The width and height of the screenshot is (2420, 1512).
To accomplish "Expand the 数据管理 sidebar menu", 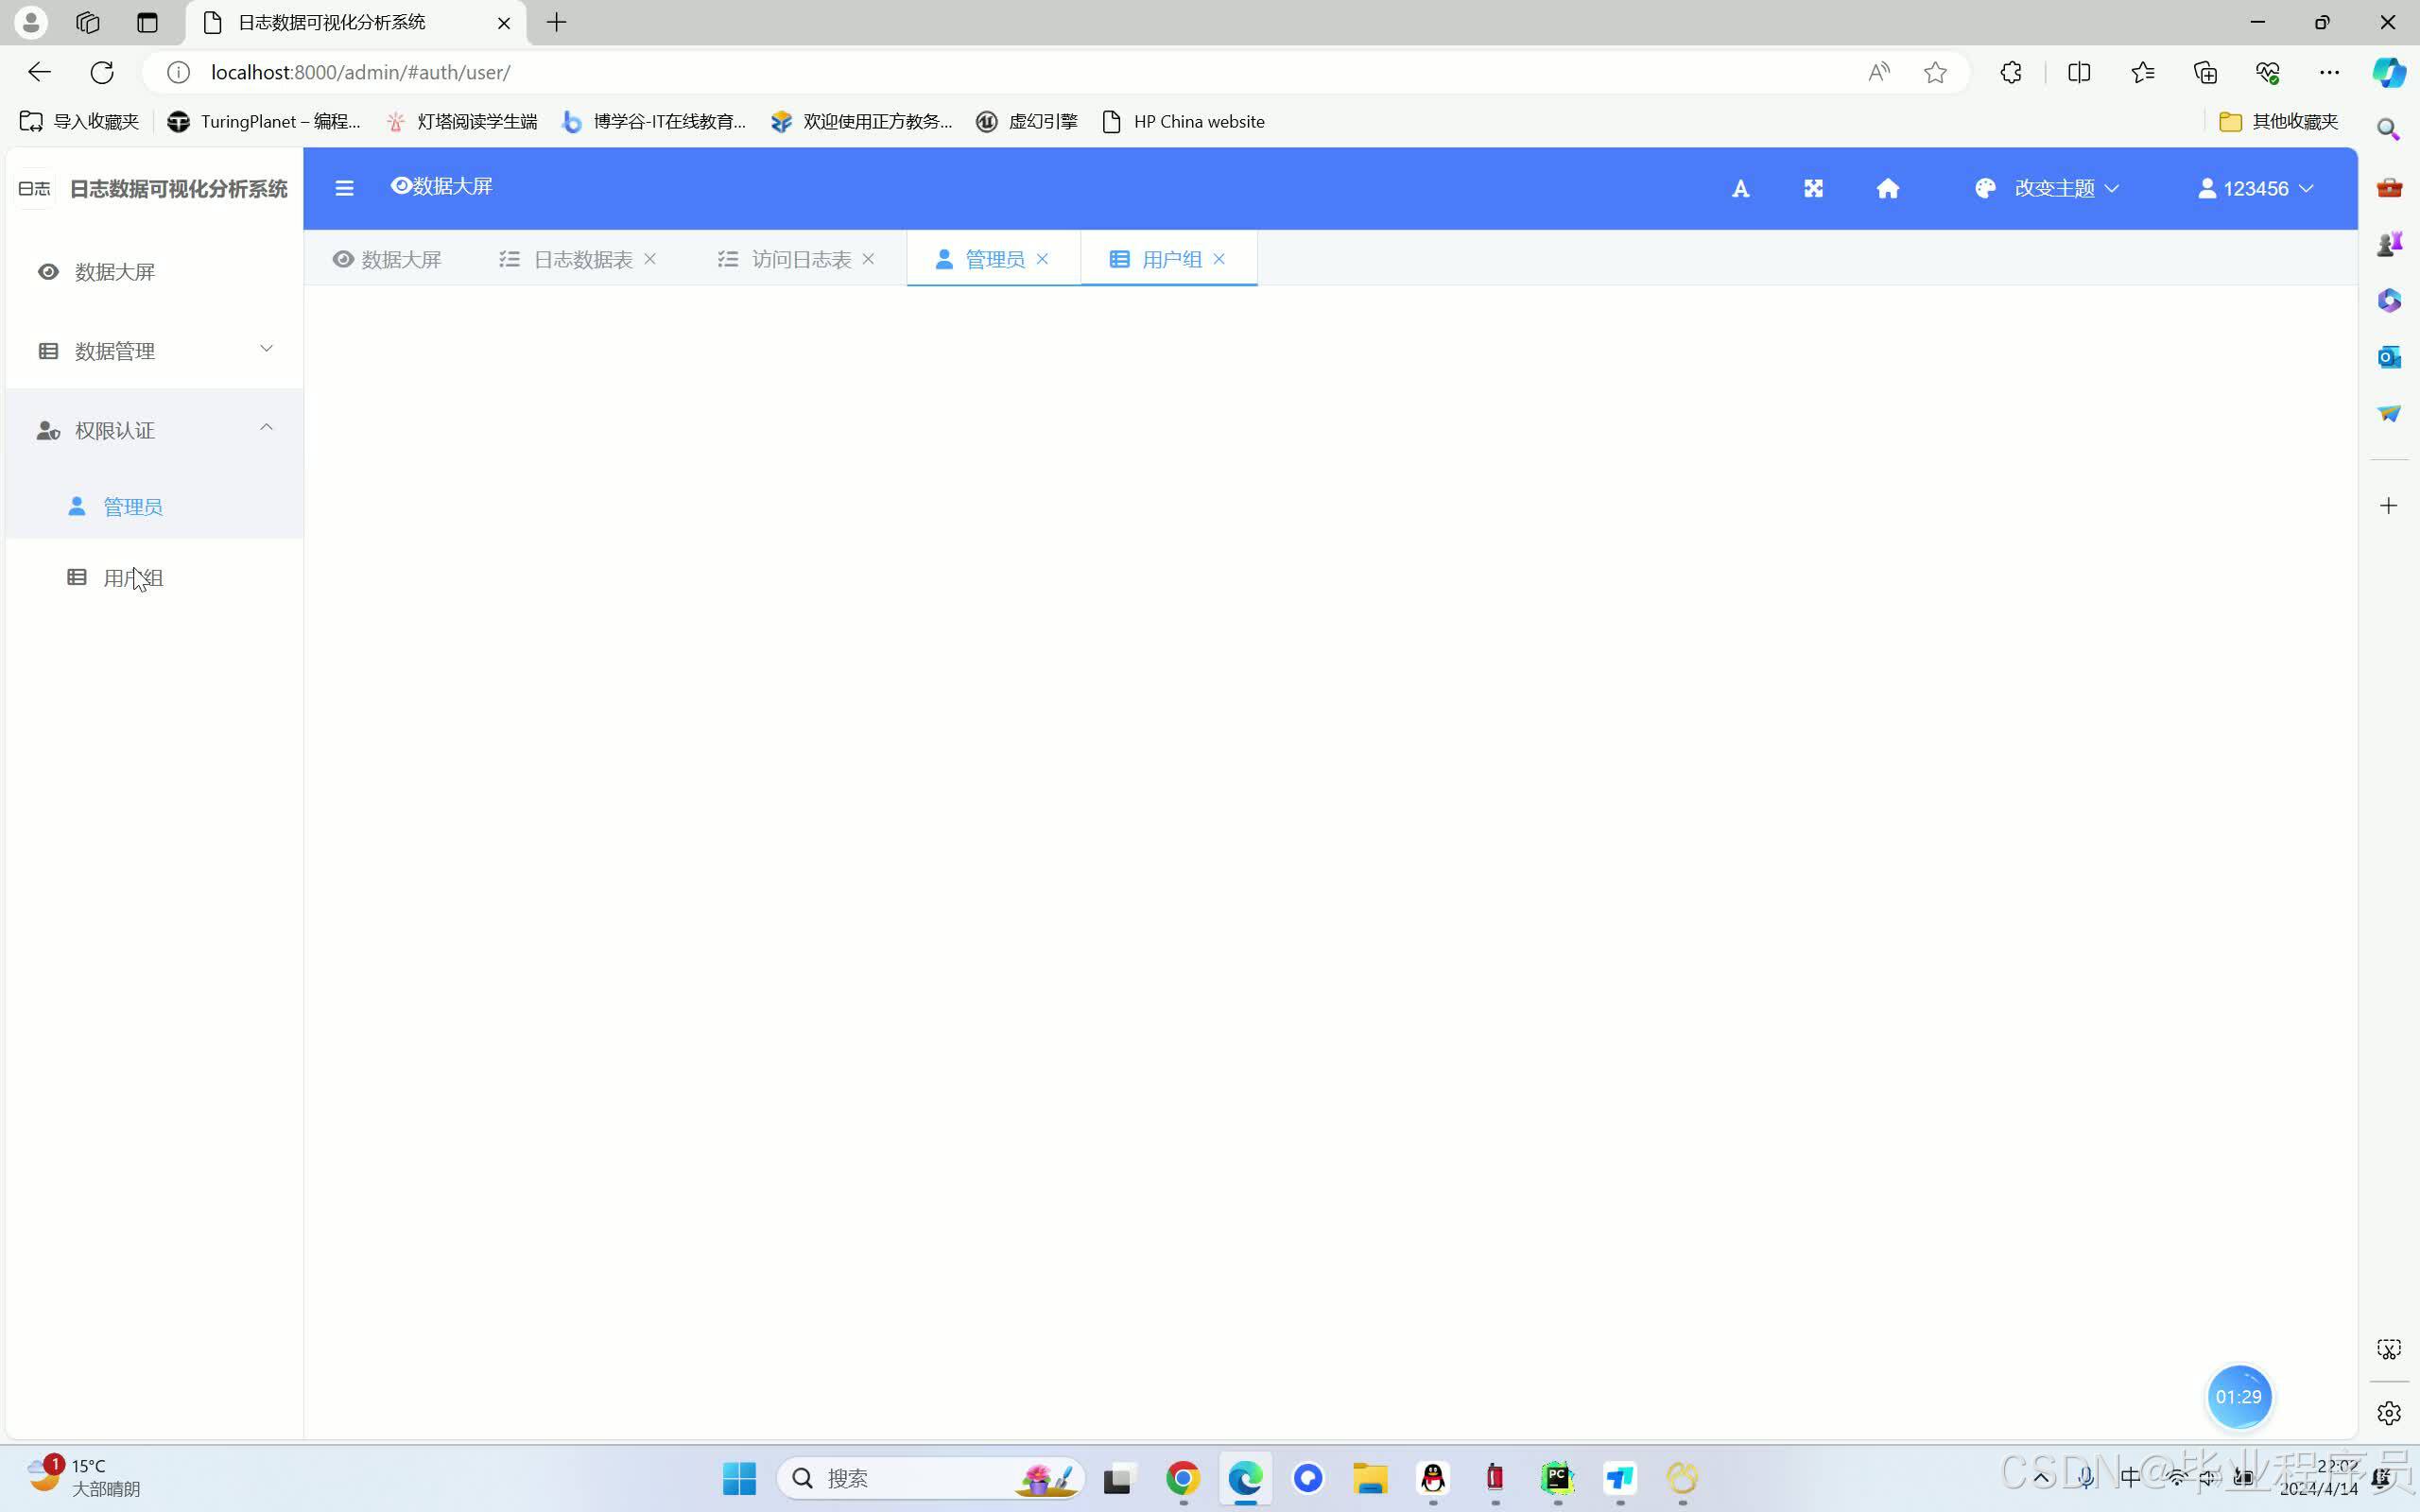I will coord(155,350).
